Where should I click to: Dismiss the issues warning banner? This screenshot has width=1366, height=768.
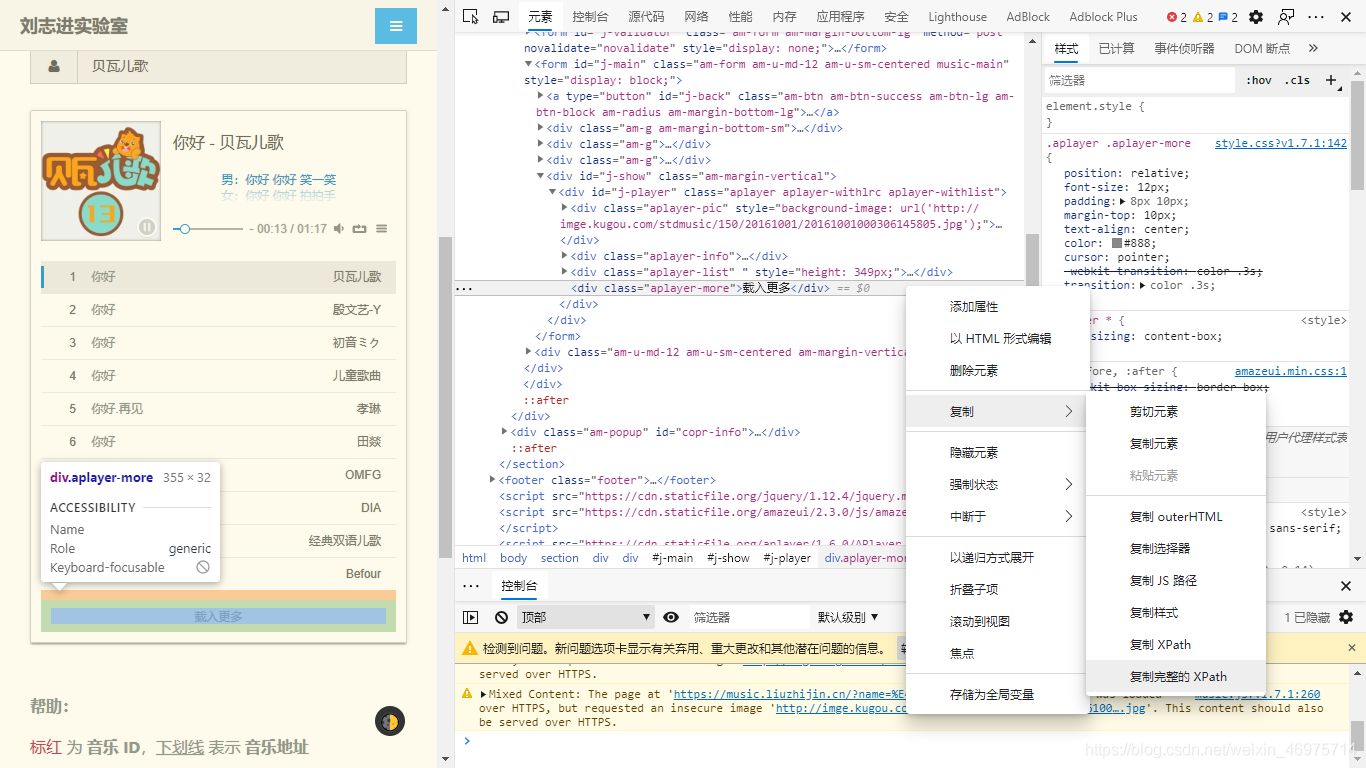click(x=1352, y=648)
